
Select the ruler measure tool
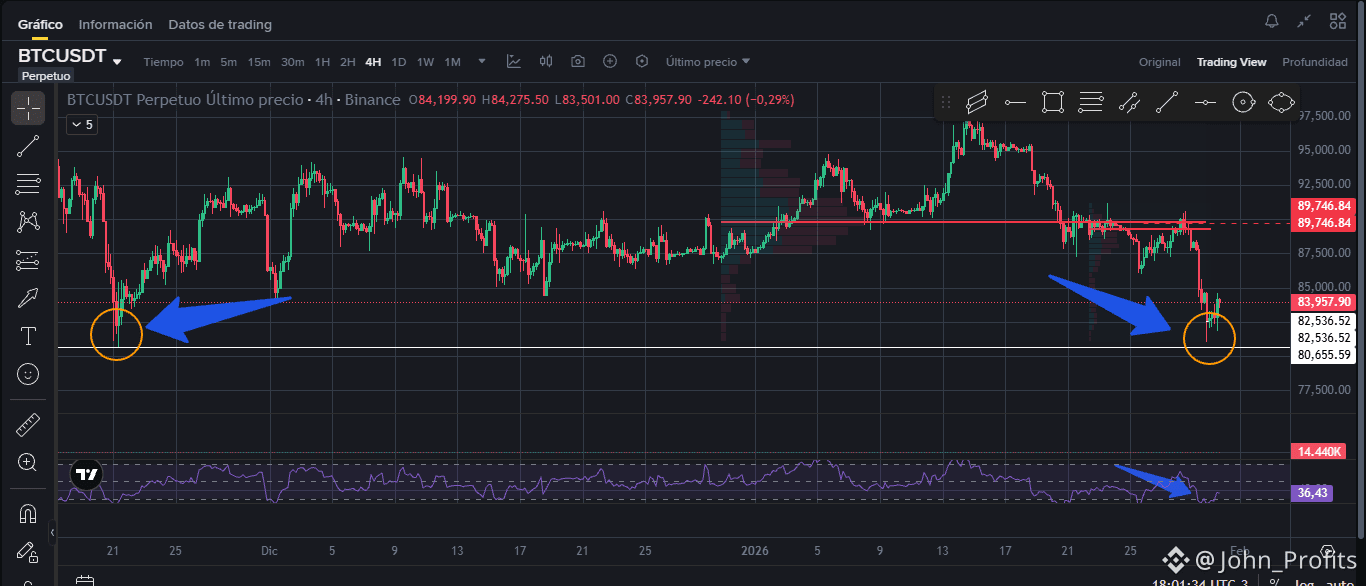28,425
